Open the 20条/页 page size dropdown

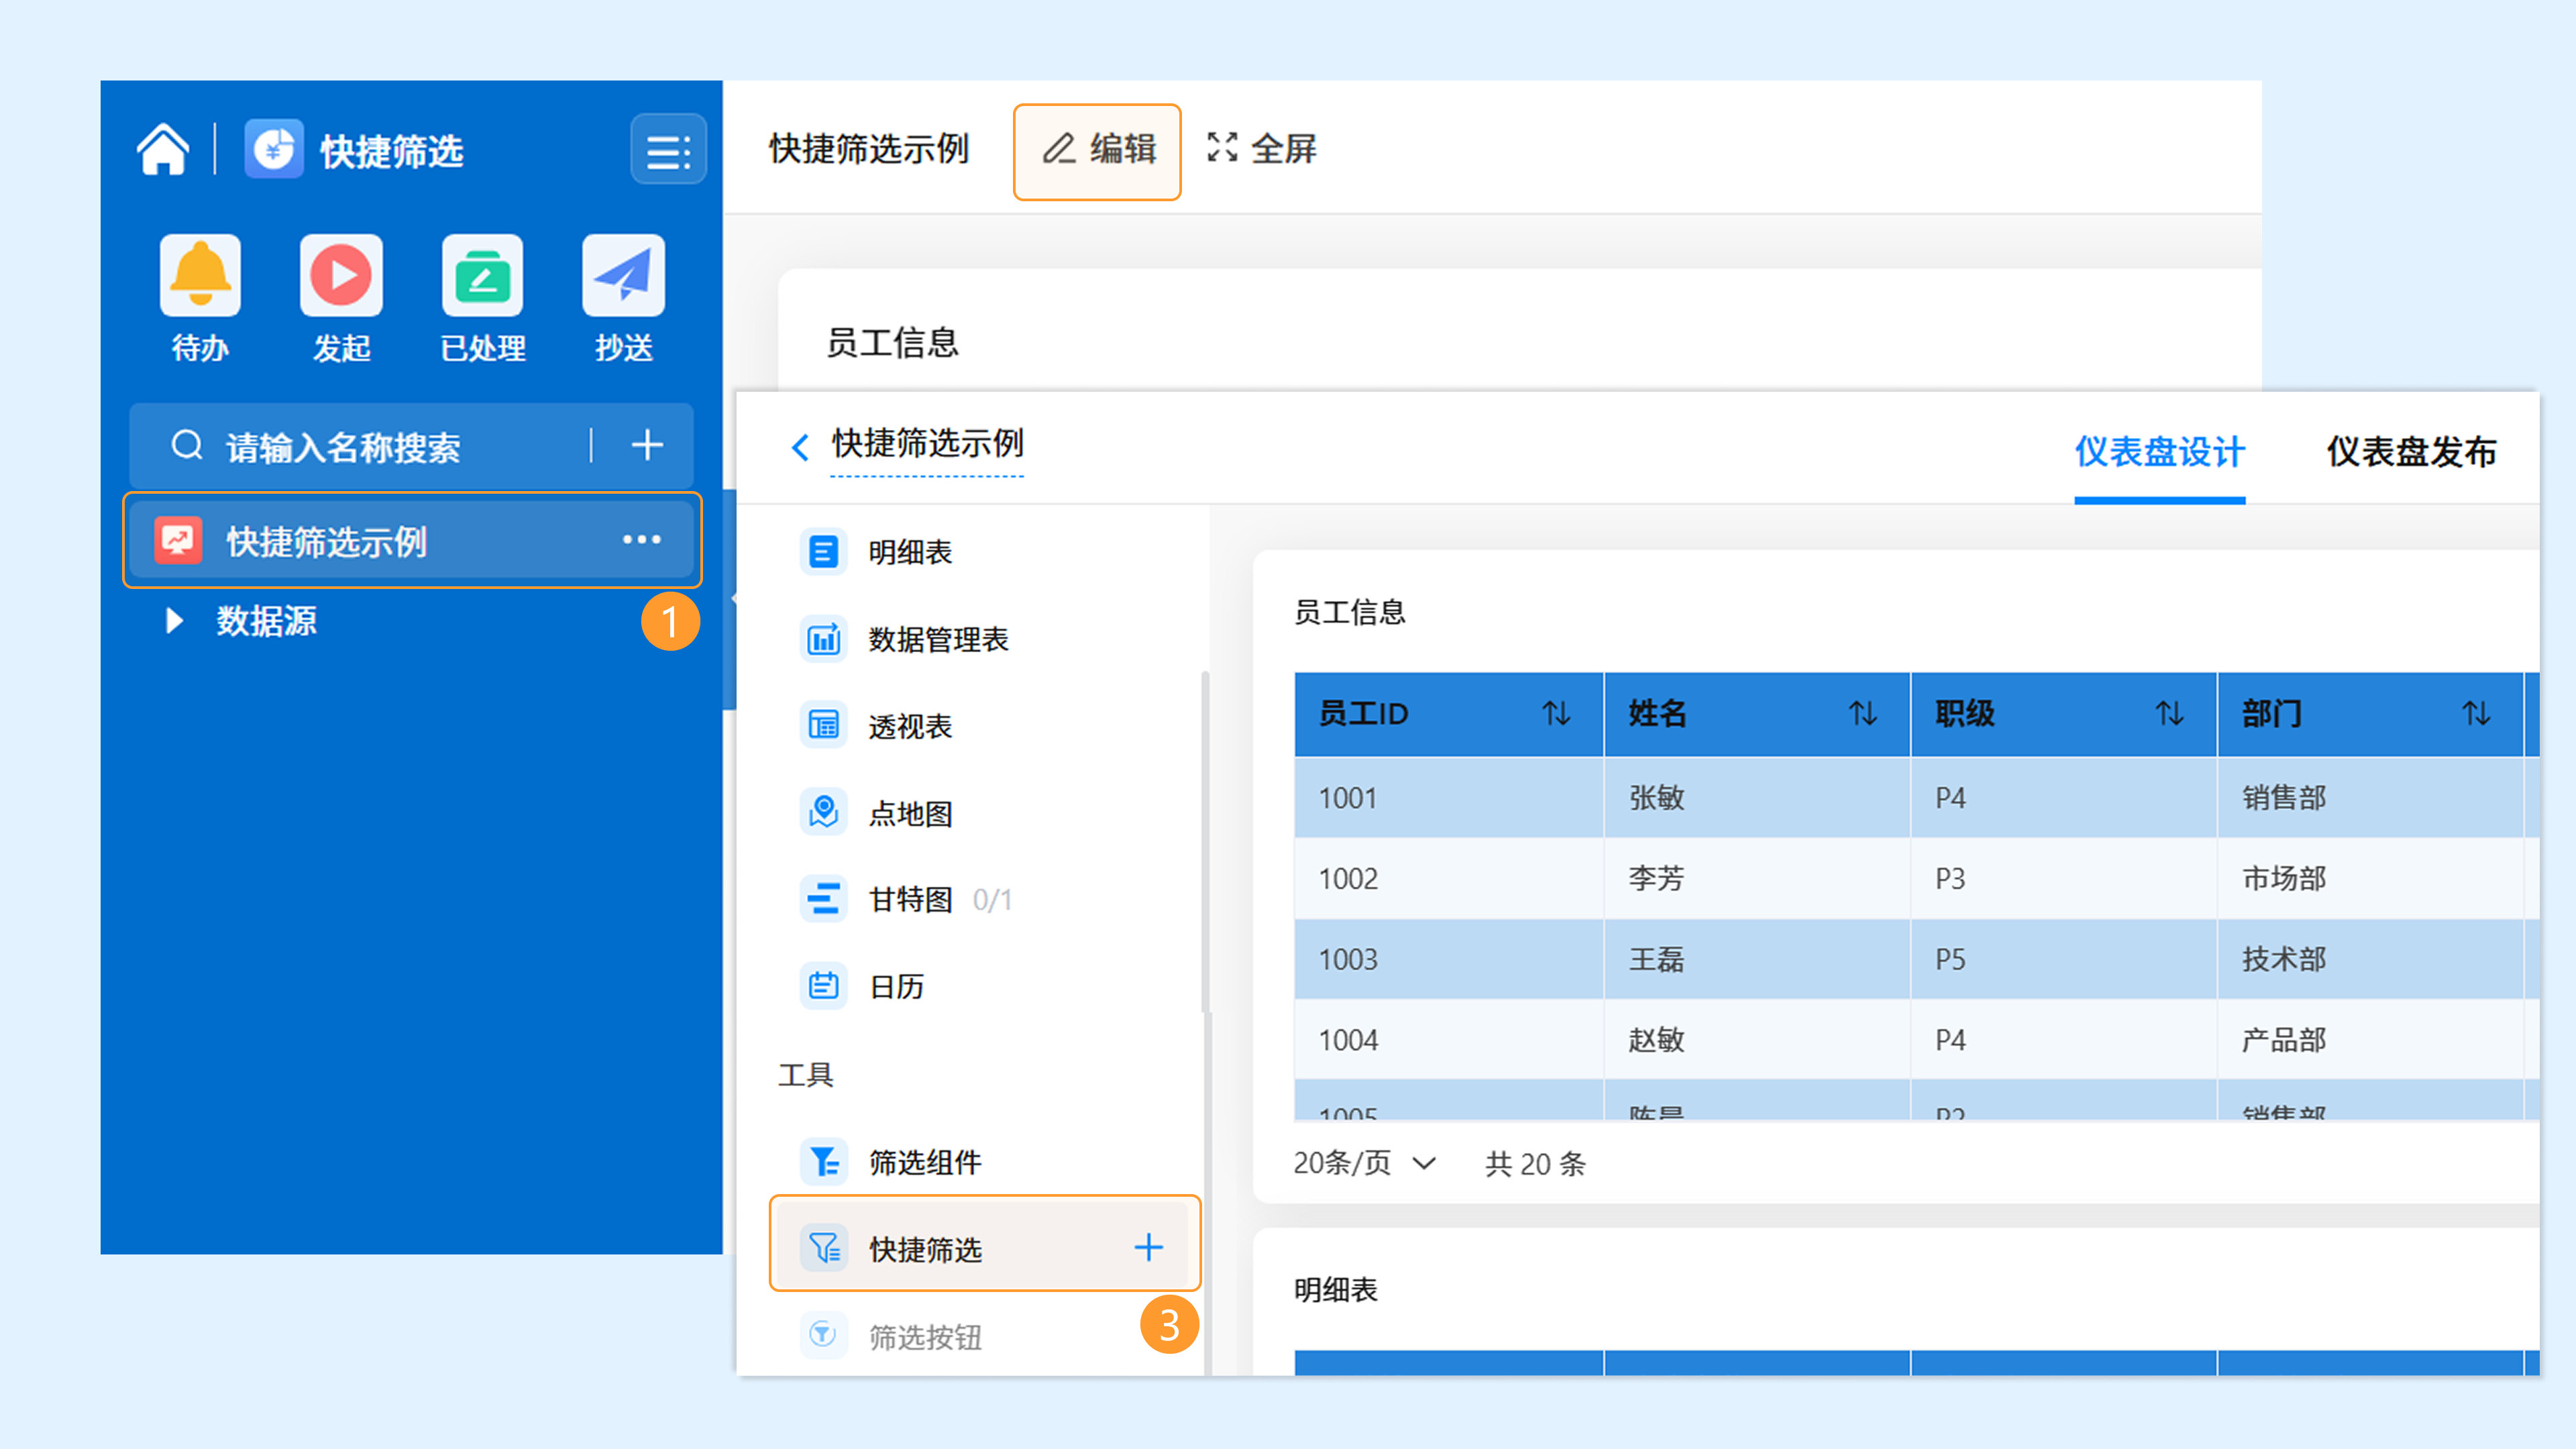click(x=1364, y=1163)
